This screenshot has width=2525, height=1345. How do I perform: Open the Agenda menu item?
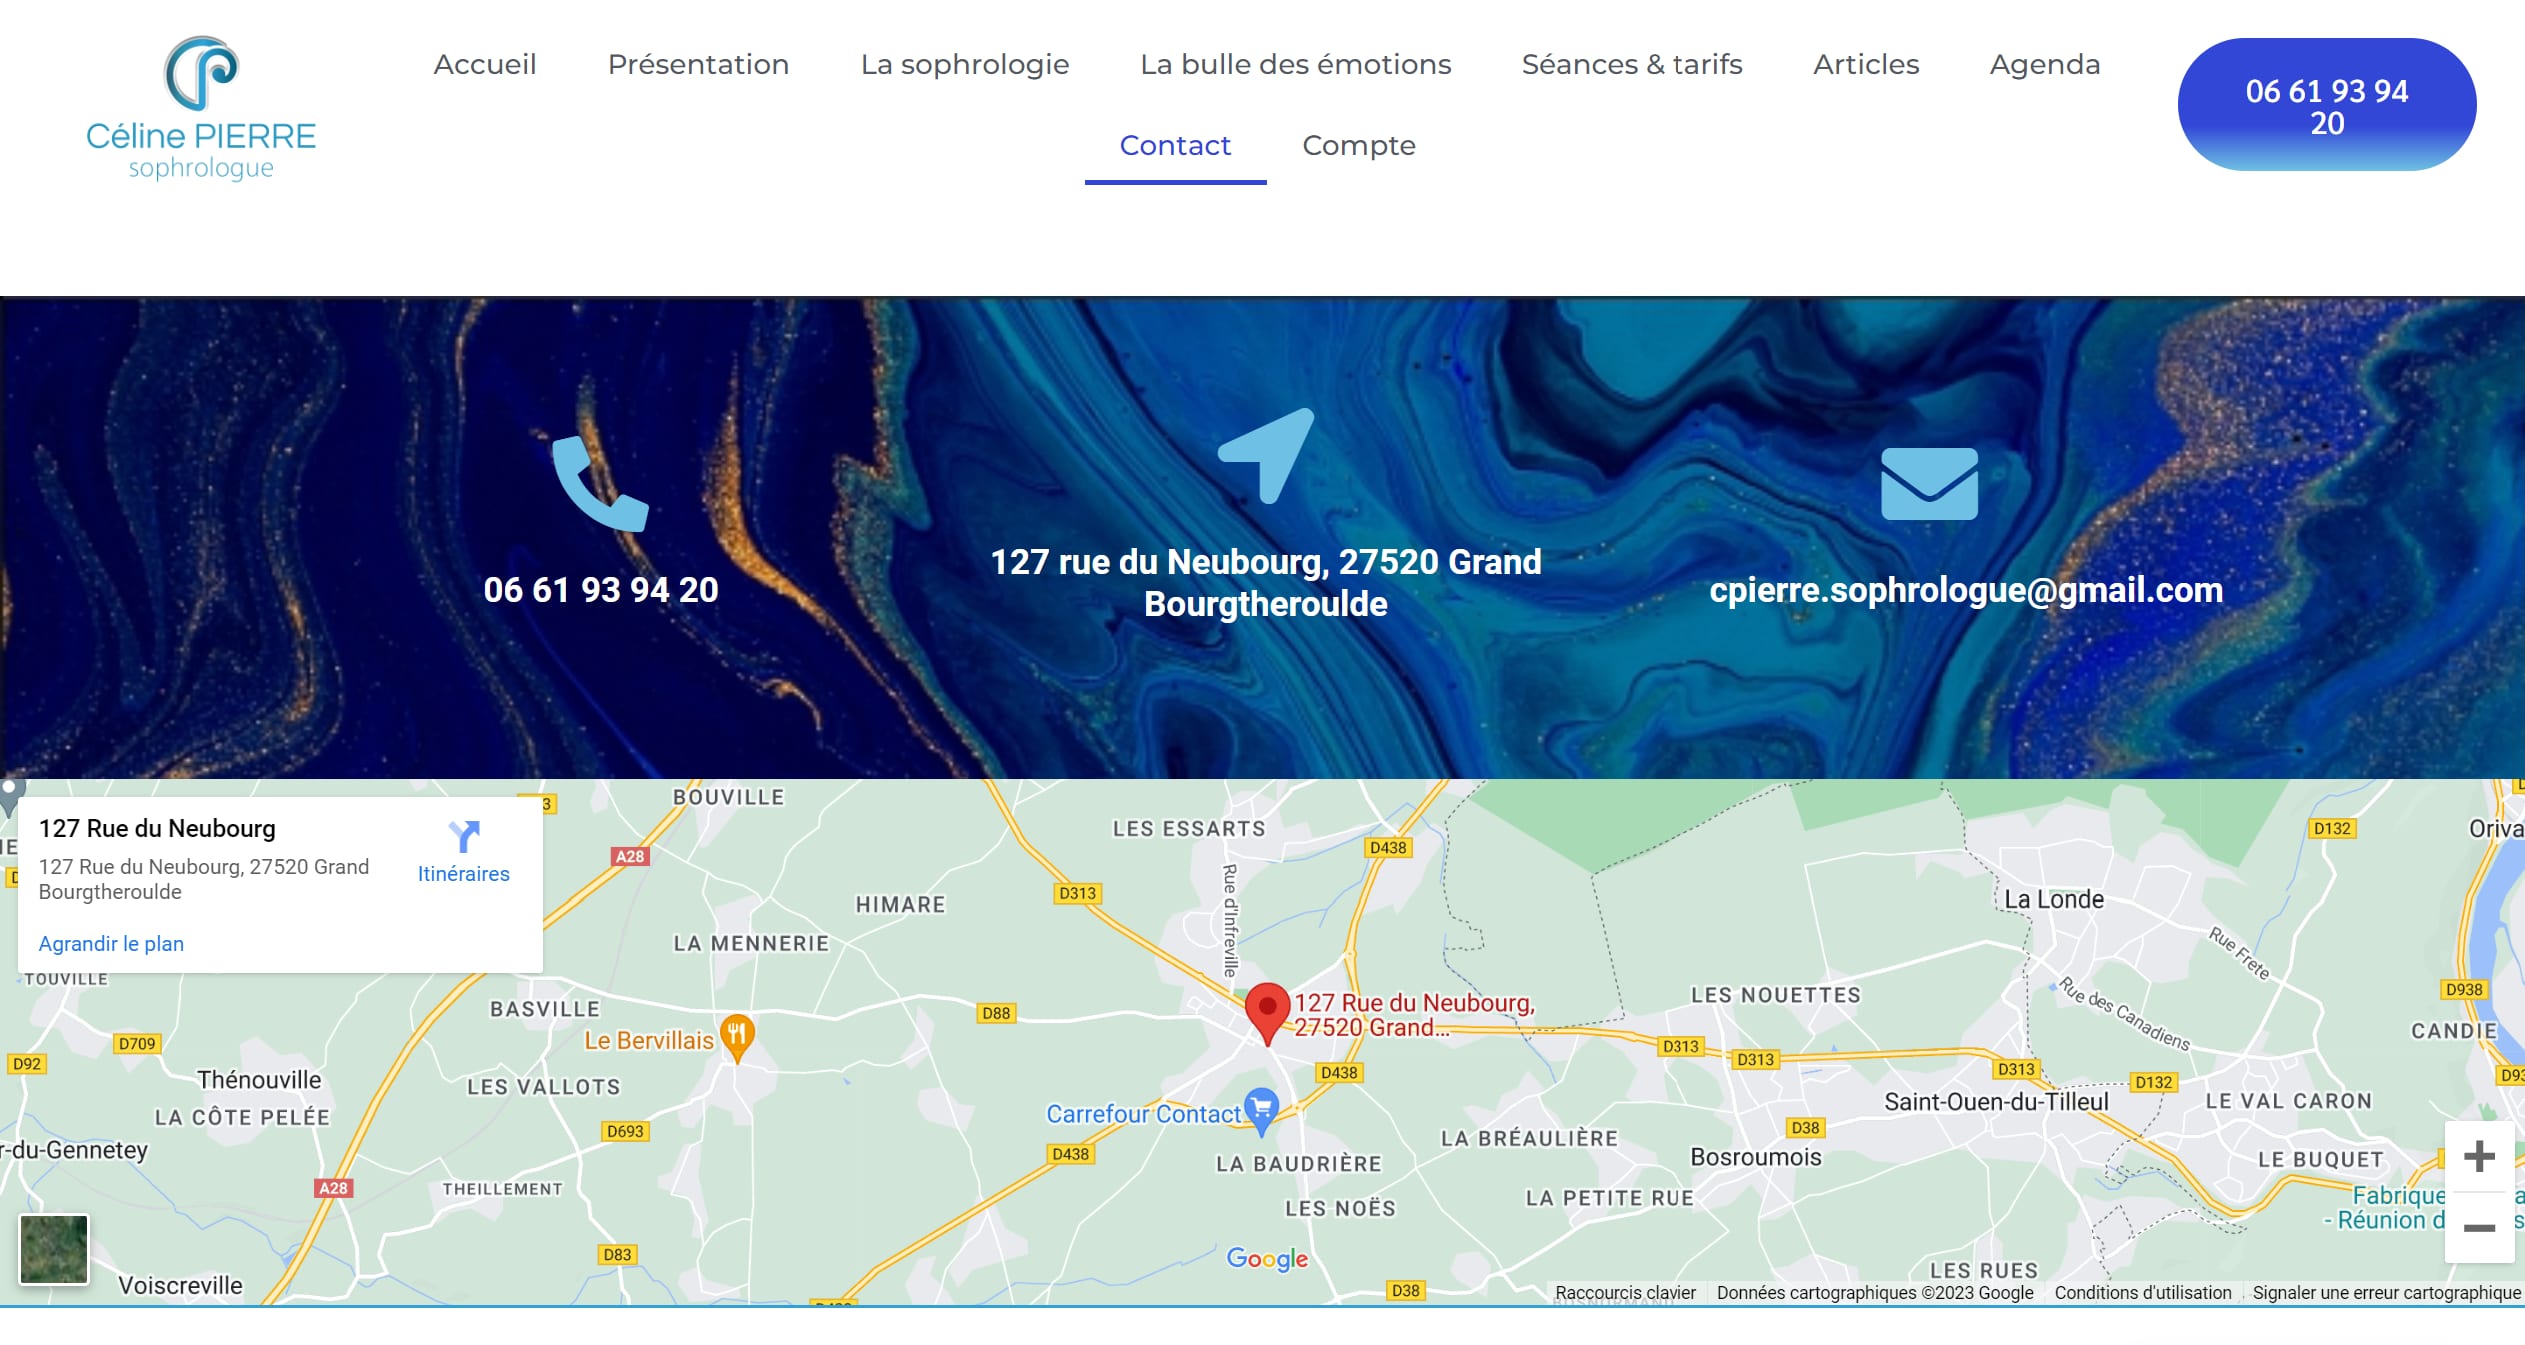point(2045,64)
